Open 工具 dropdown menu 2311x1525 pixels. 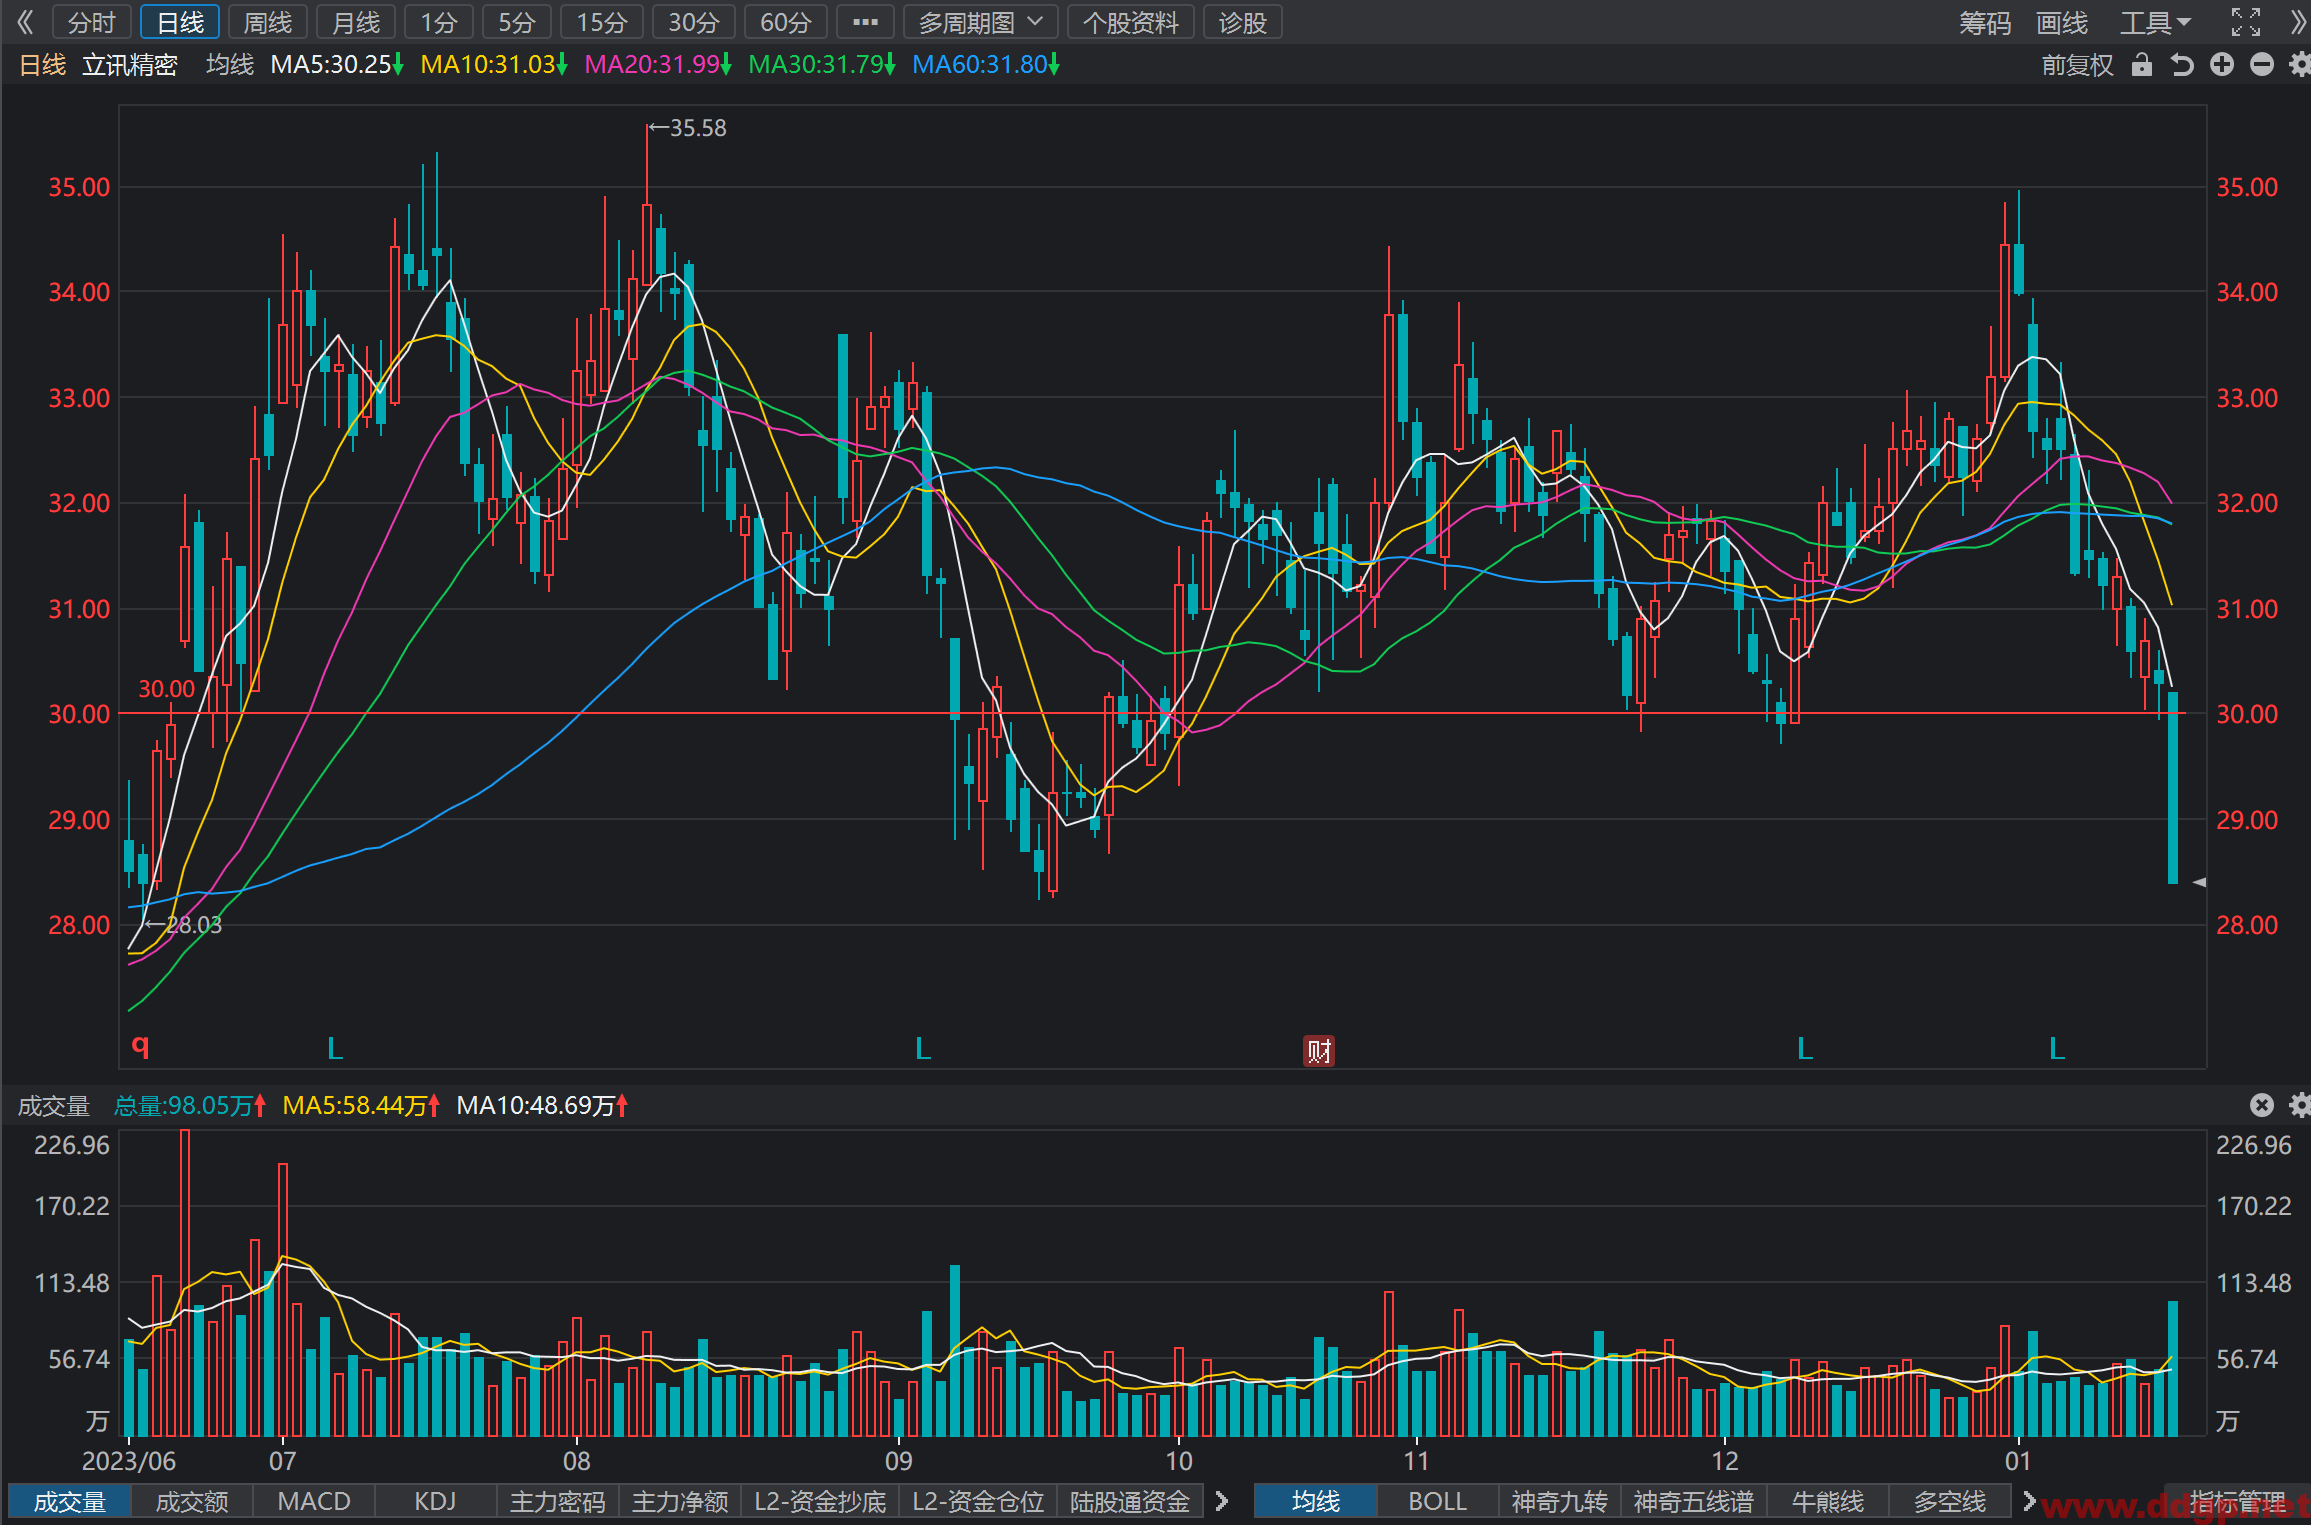pyautogui.click(x=2156, y=22)
